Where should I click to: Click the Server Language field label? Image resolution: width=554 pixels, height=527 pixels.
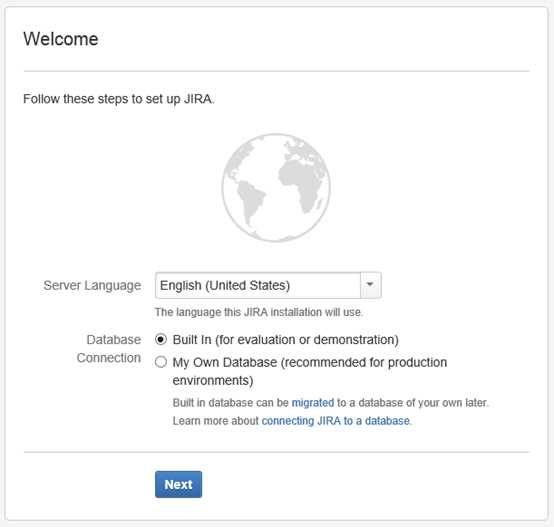[x=92, y=285]
